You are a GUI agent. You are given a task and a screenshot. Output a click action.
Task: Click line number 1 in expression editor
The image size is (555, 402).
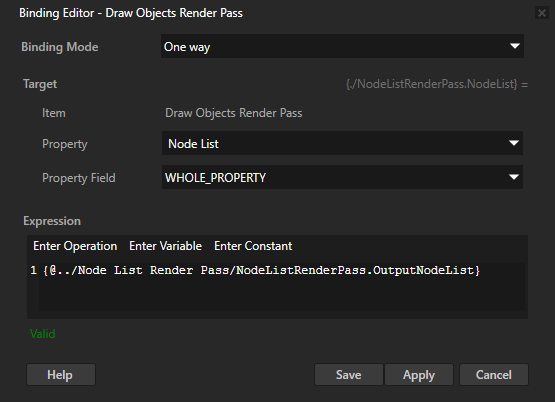point(34,271)
